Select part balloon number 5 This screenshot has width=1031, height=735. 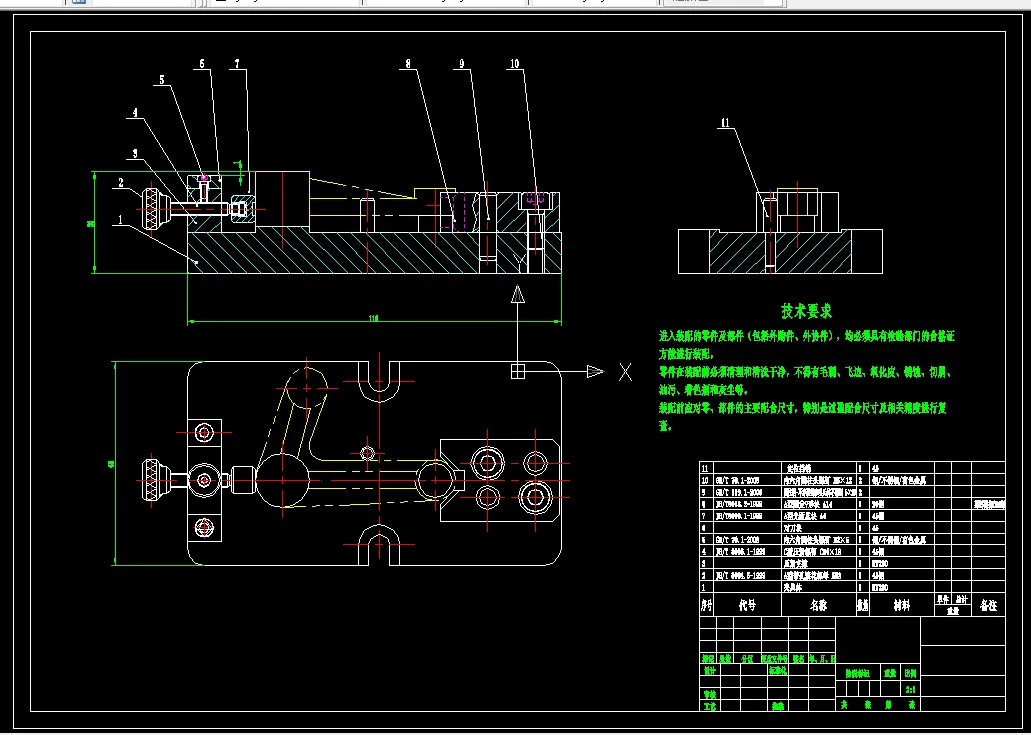pyautogui.click(x=162, y=80)
